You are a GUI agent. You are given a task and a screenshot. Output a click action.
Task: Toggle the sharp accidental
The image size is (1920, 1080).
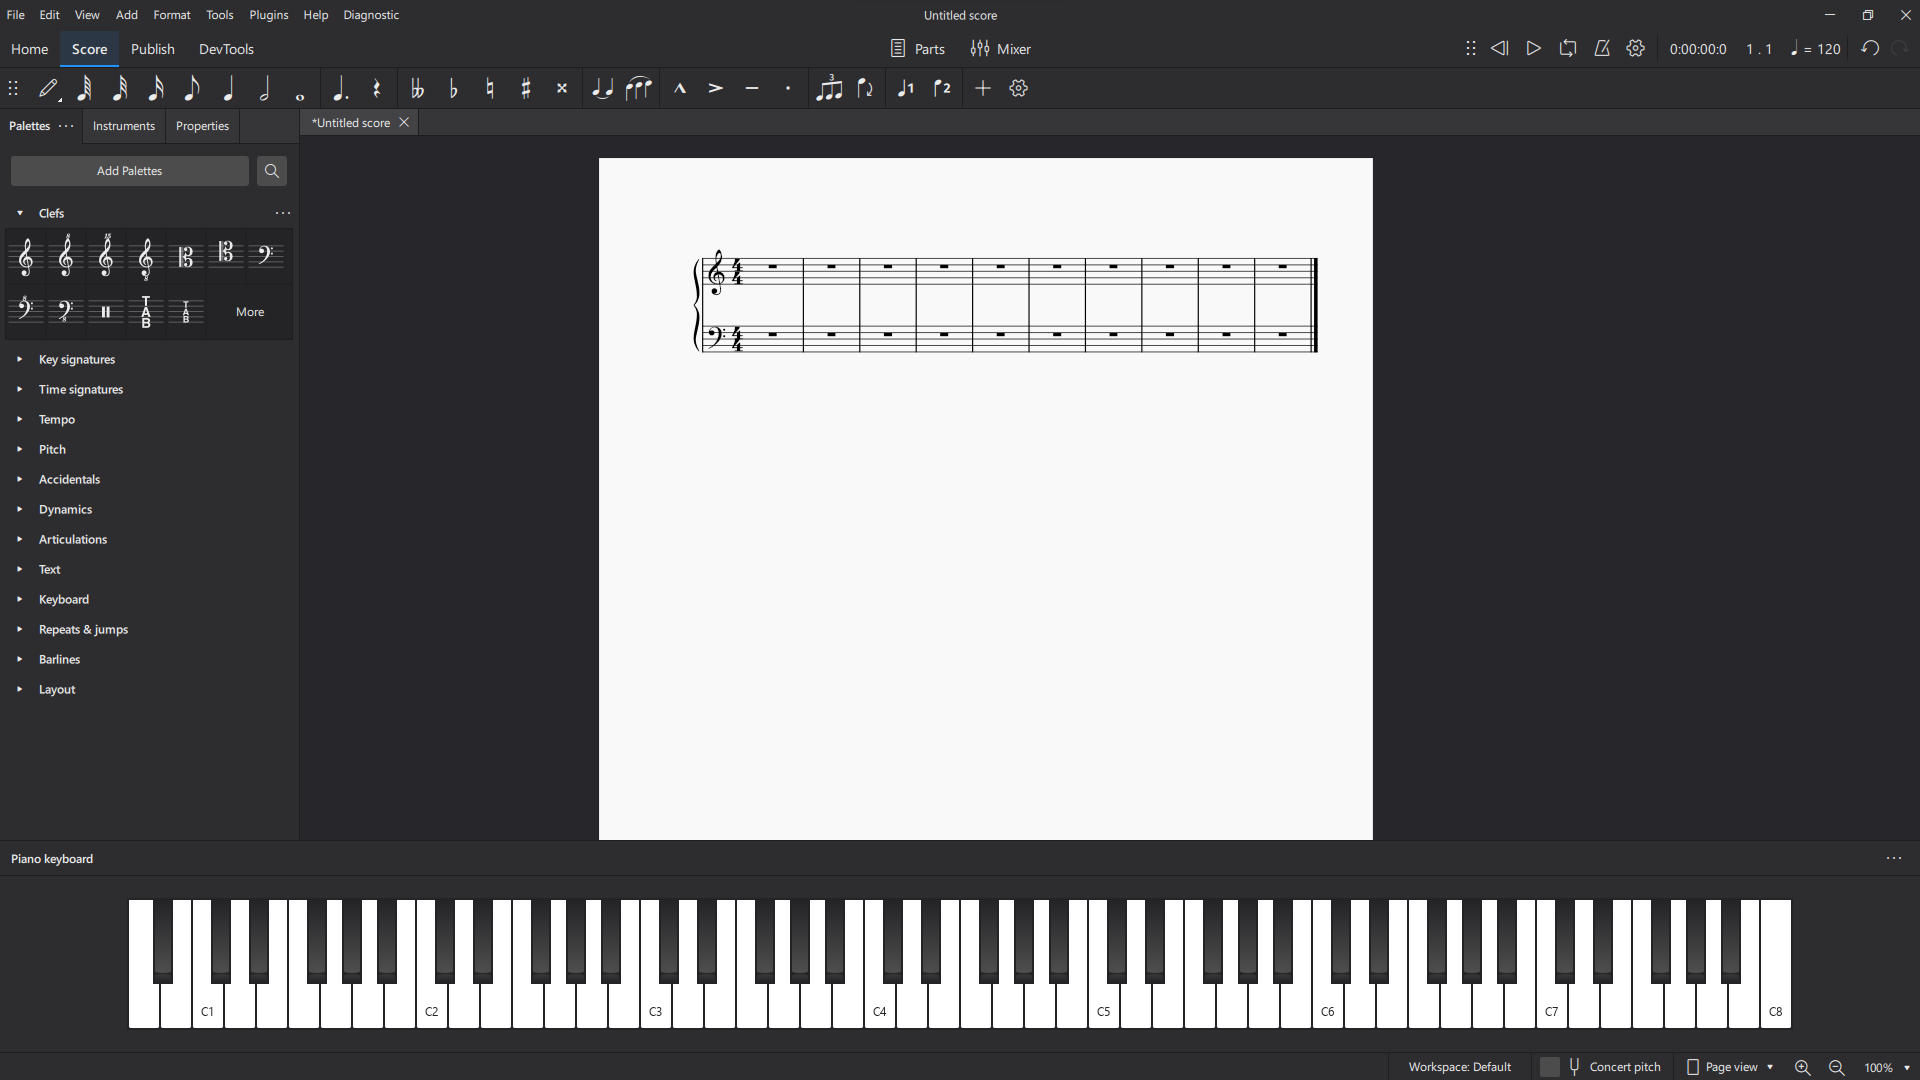click(x=526, y=89)
